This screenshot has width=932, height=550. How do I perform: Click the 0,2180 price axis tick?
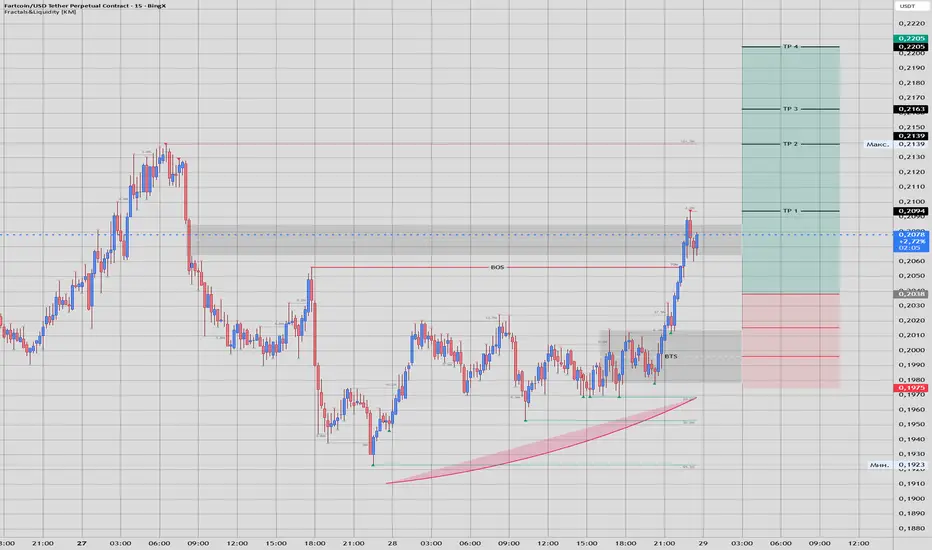pyautogui.click(x=911, y=83)
